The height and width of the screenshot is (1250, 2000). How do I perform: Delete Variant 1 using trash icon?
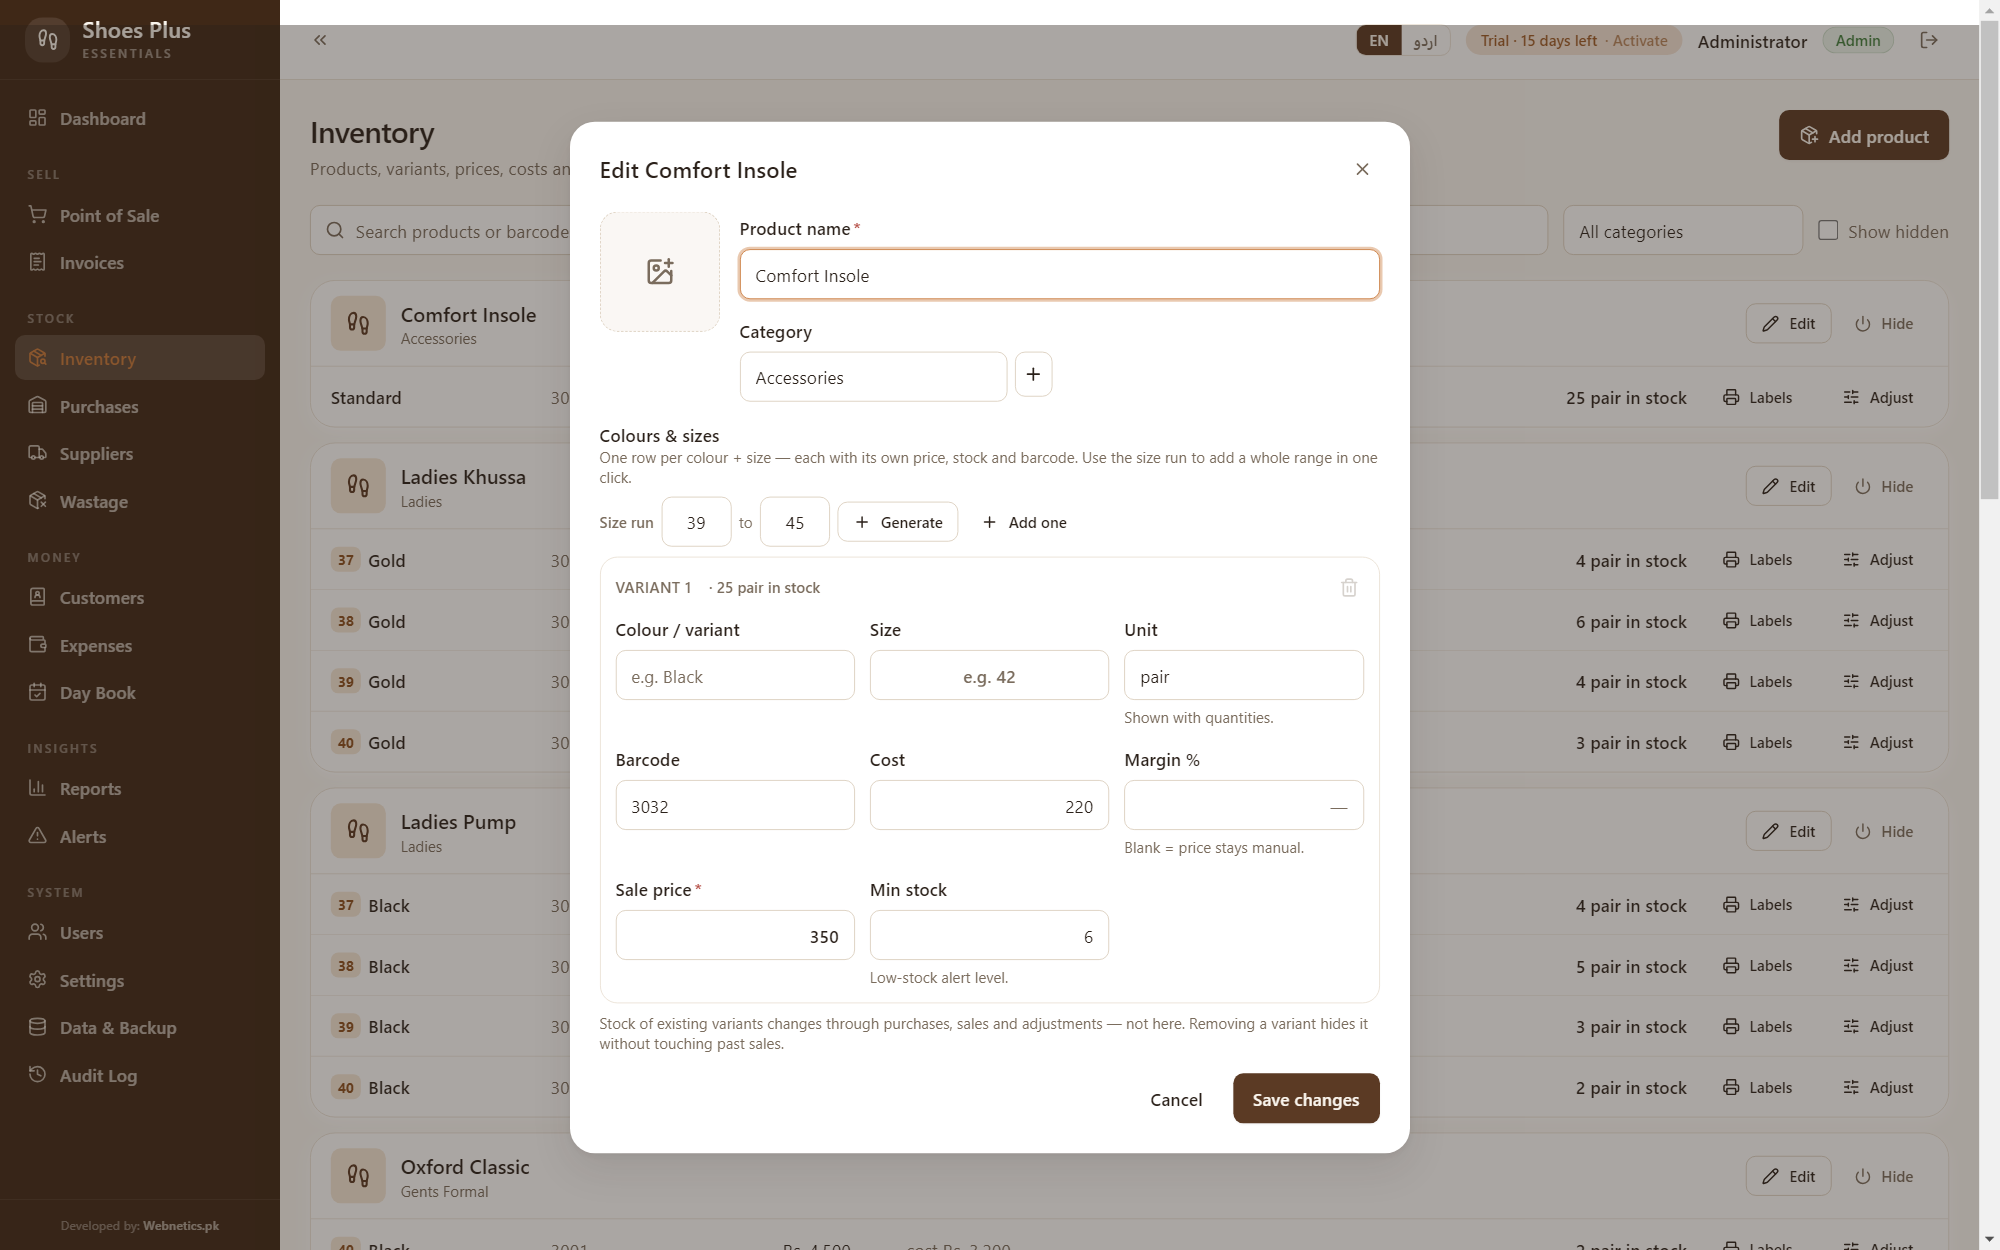pos(1349,587)
